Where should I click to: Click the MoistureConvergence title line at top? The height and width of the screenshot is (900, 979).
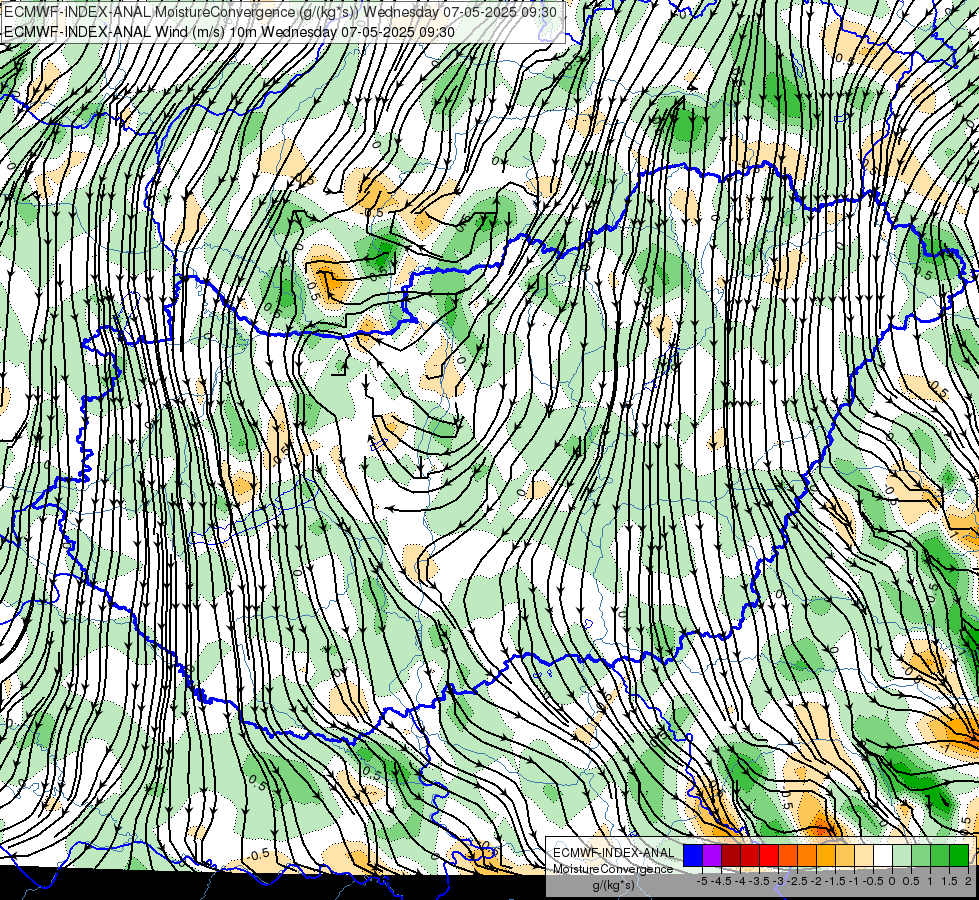click(280, 12)
